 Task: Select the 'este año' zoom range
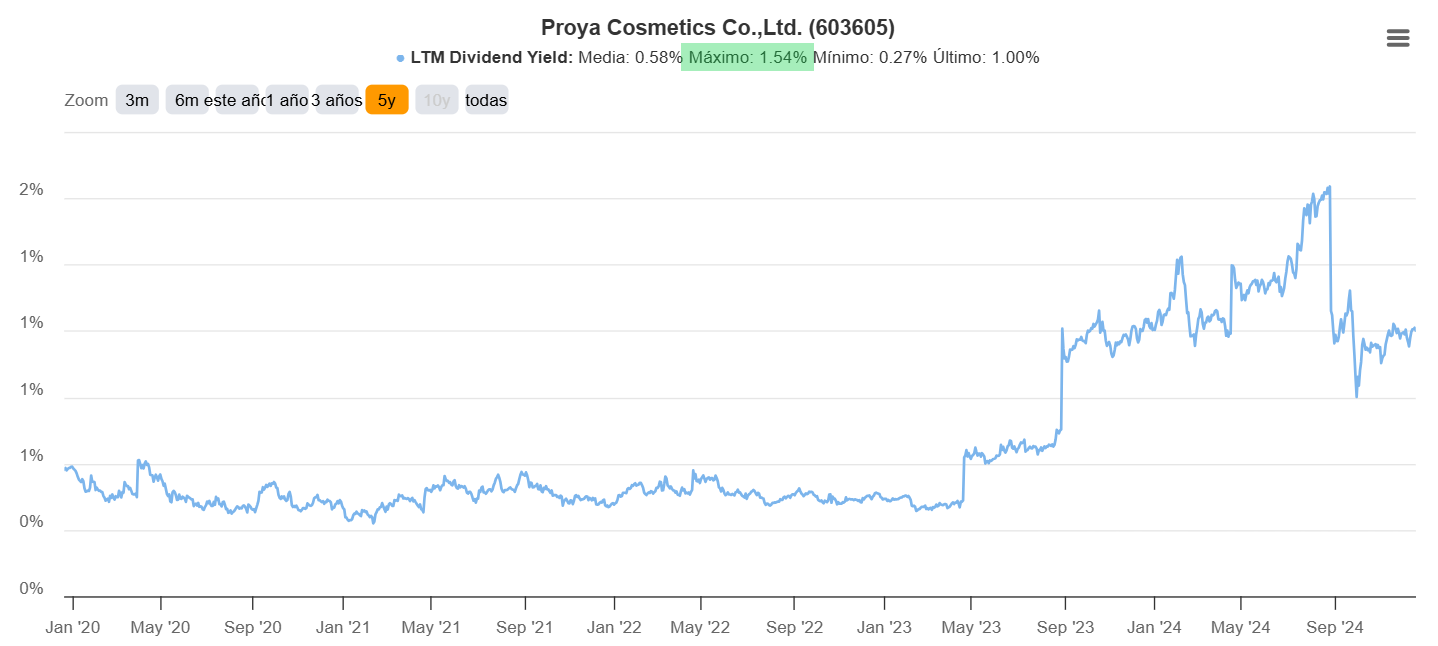(237, 100)
